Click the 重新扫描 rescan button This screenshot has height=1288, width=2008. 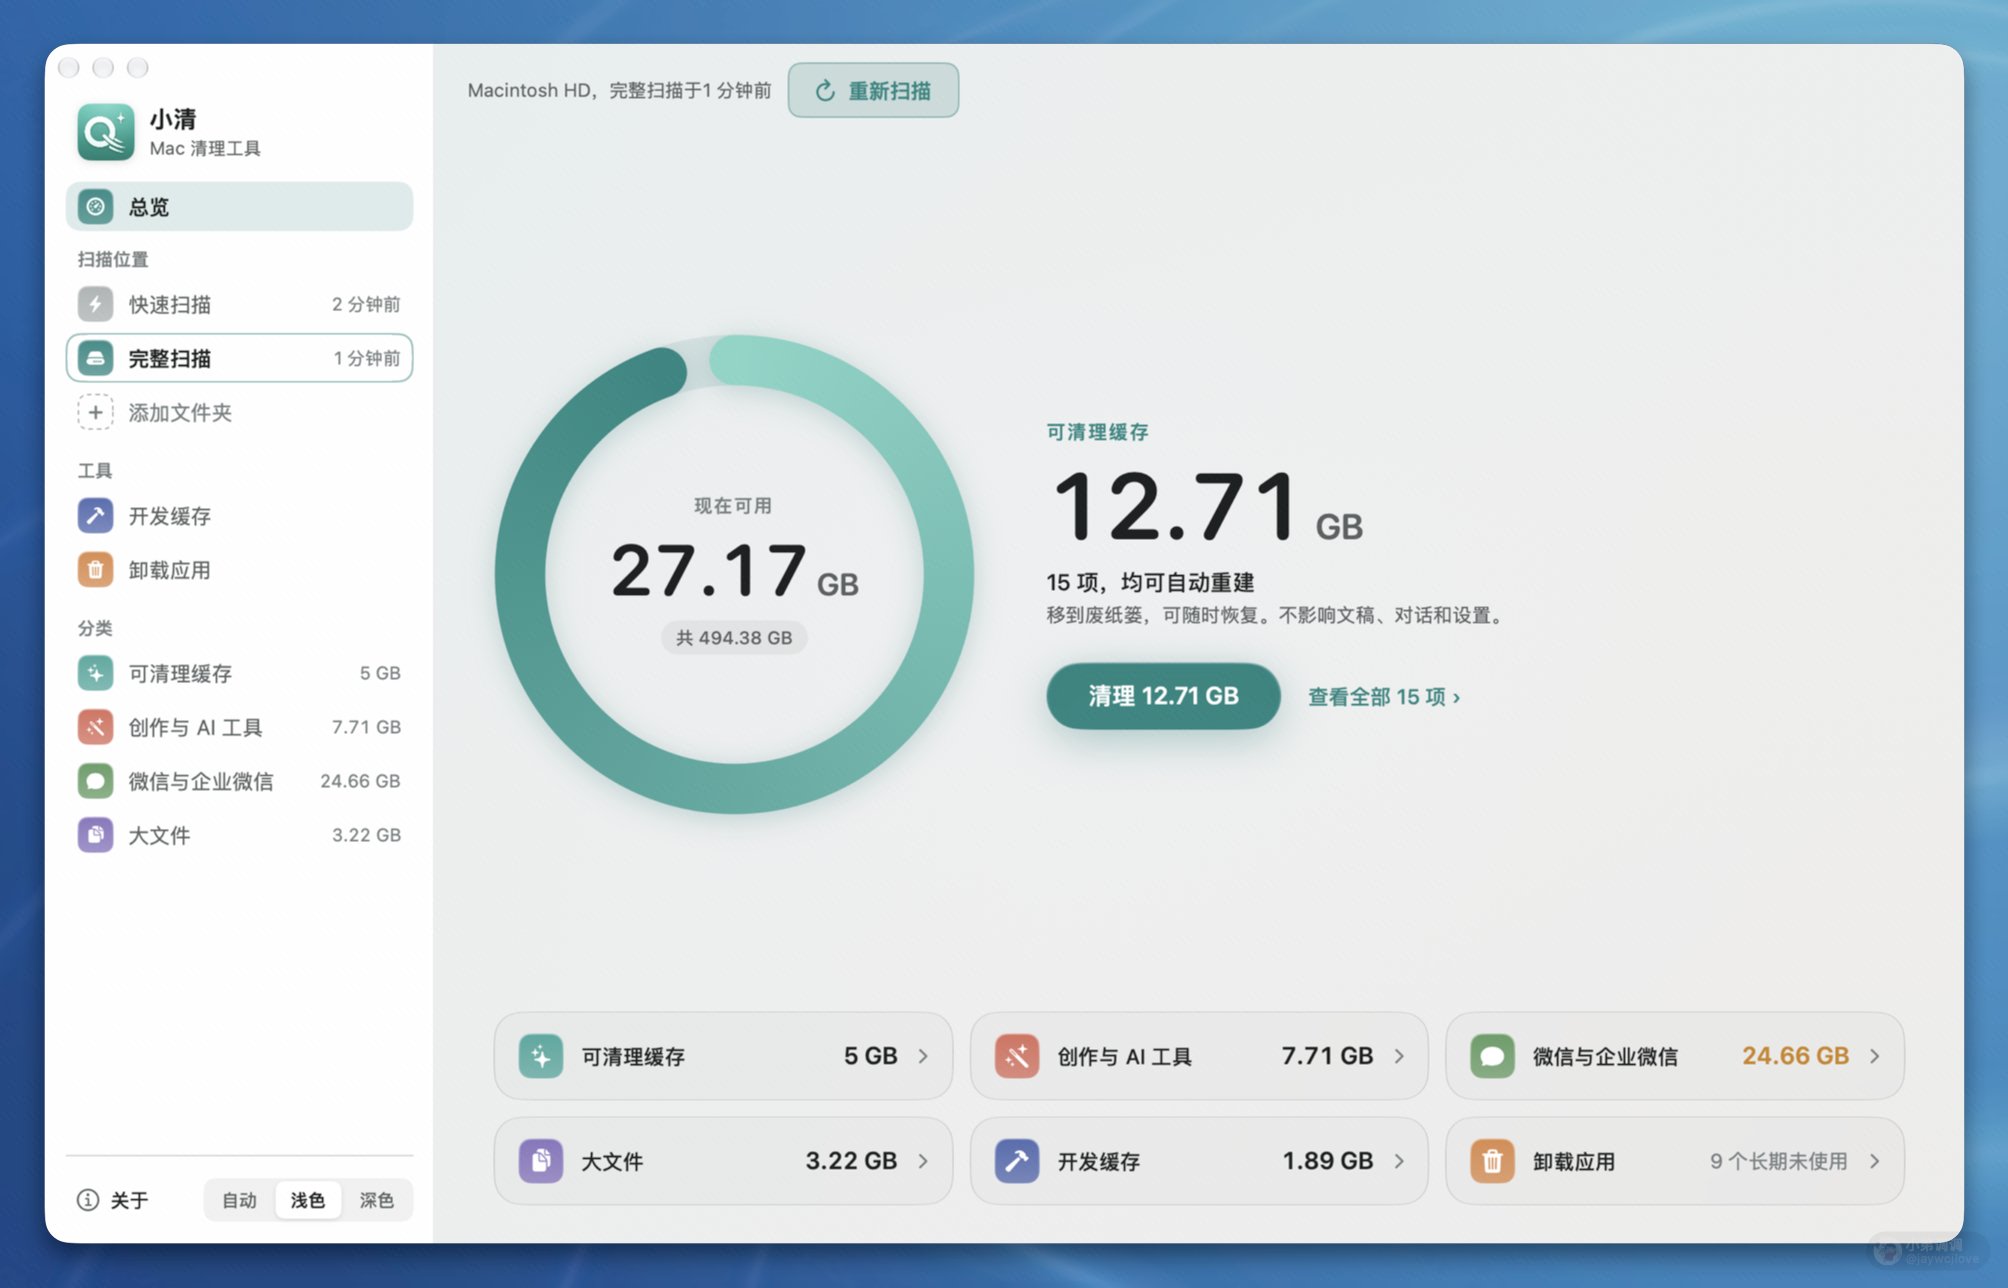click(873, 90)
